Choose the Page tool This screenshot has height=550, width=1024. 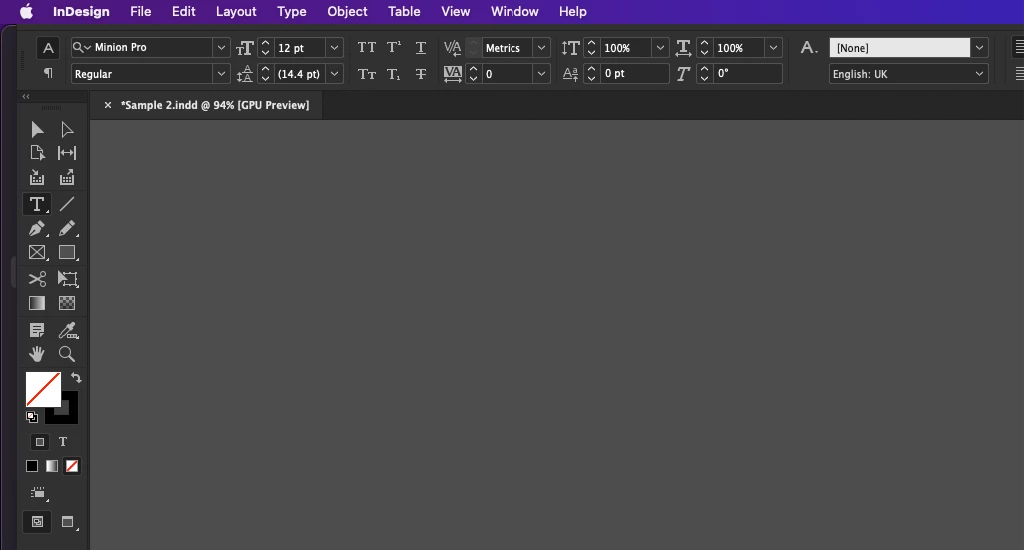pyautogui.click(x=37, y=153)
